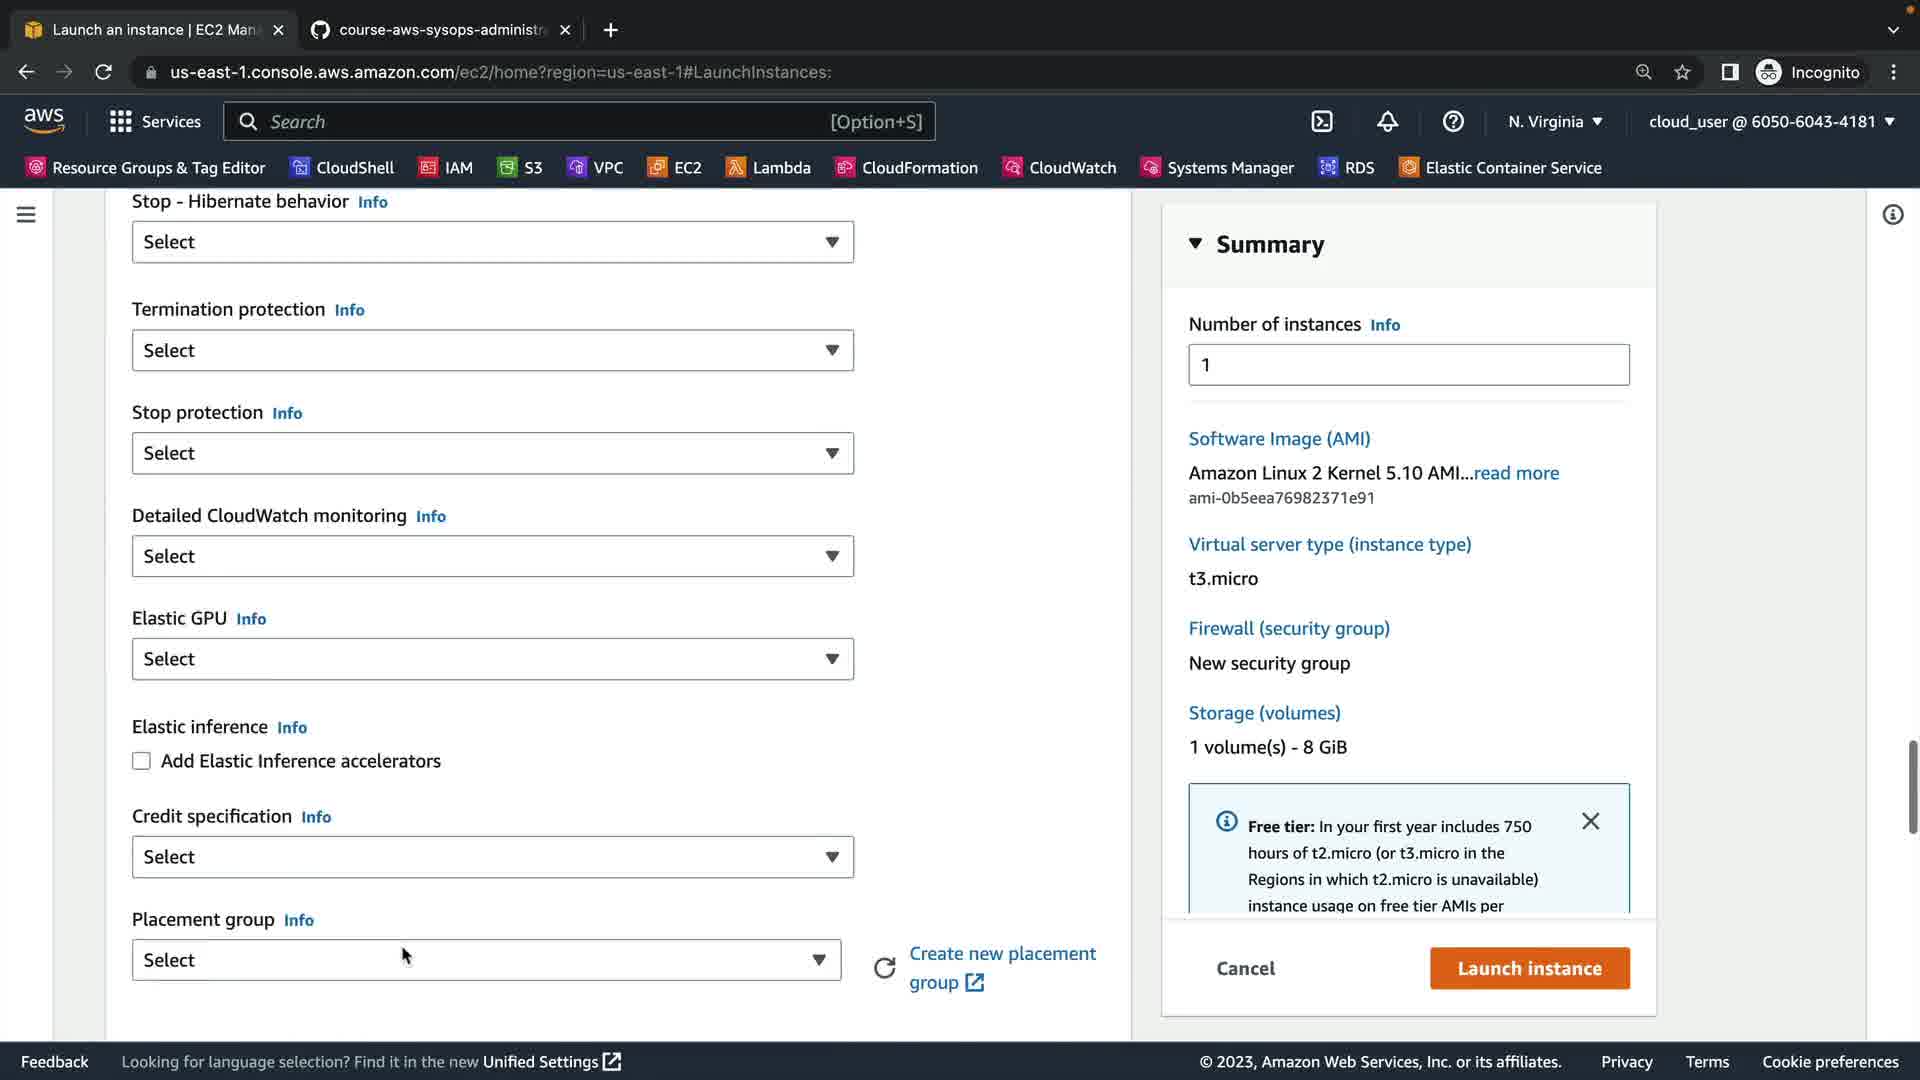
Task: Click the Services grid icon
Action: (x=121, y=121)
